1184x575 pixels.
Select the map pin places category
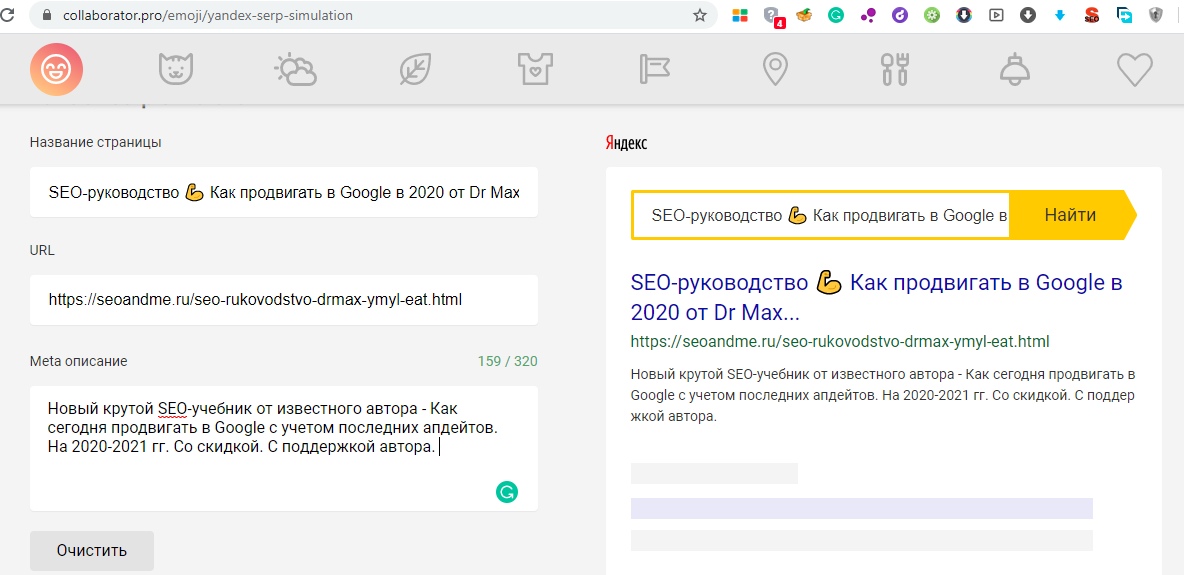pyautogui.click(x=775, y=70)
